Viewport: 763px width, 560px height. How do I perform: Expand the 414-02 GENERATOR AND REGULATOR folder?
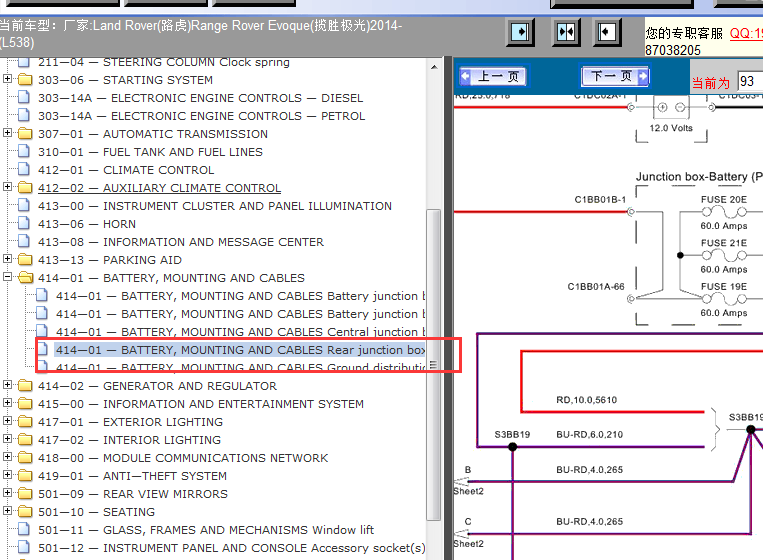(7, 385)
